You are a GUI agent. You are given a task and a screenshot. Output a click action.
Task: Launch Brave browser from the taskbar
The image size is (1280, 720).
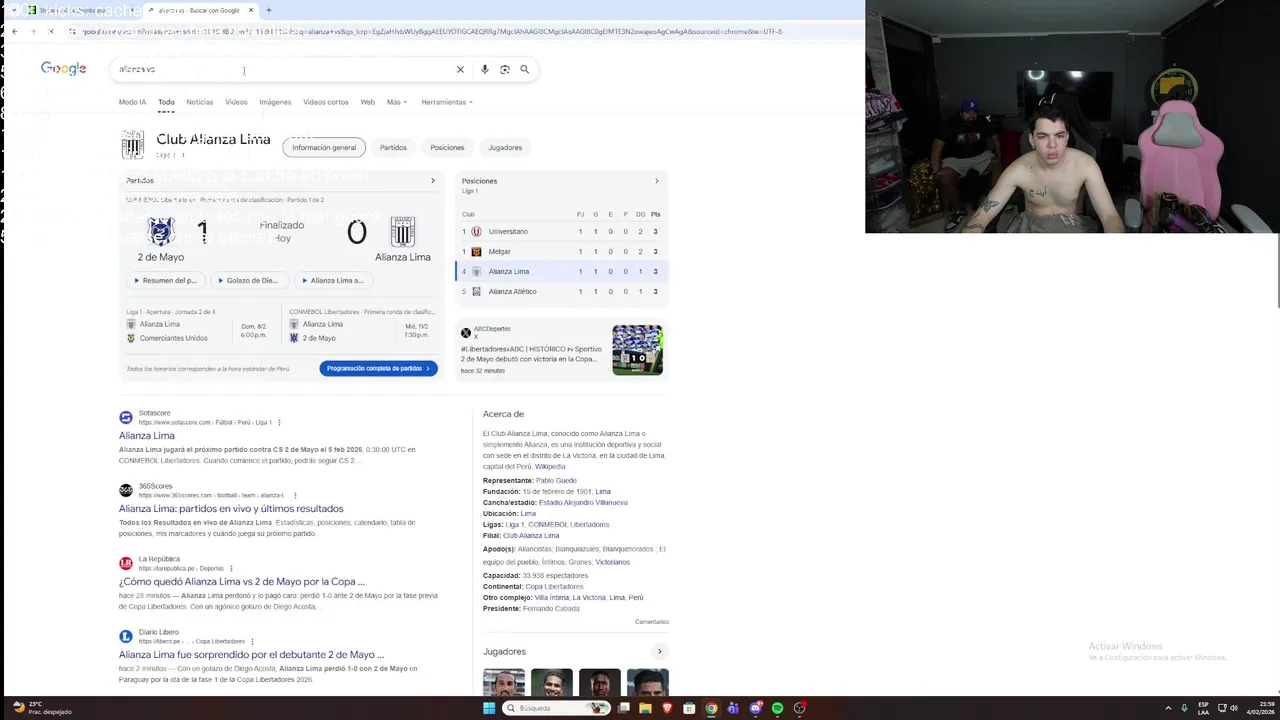pyautogui.click(x=667, y=708)
